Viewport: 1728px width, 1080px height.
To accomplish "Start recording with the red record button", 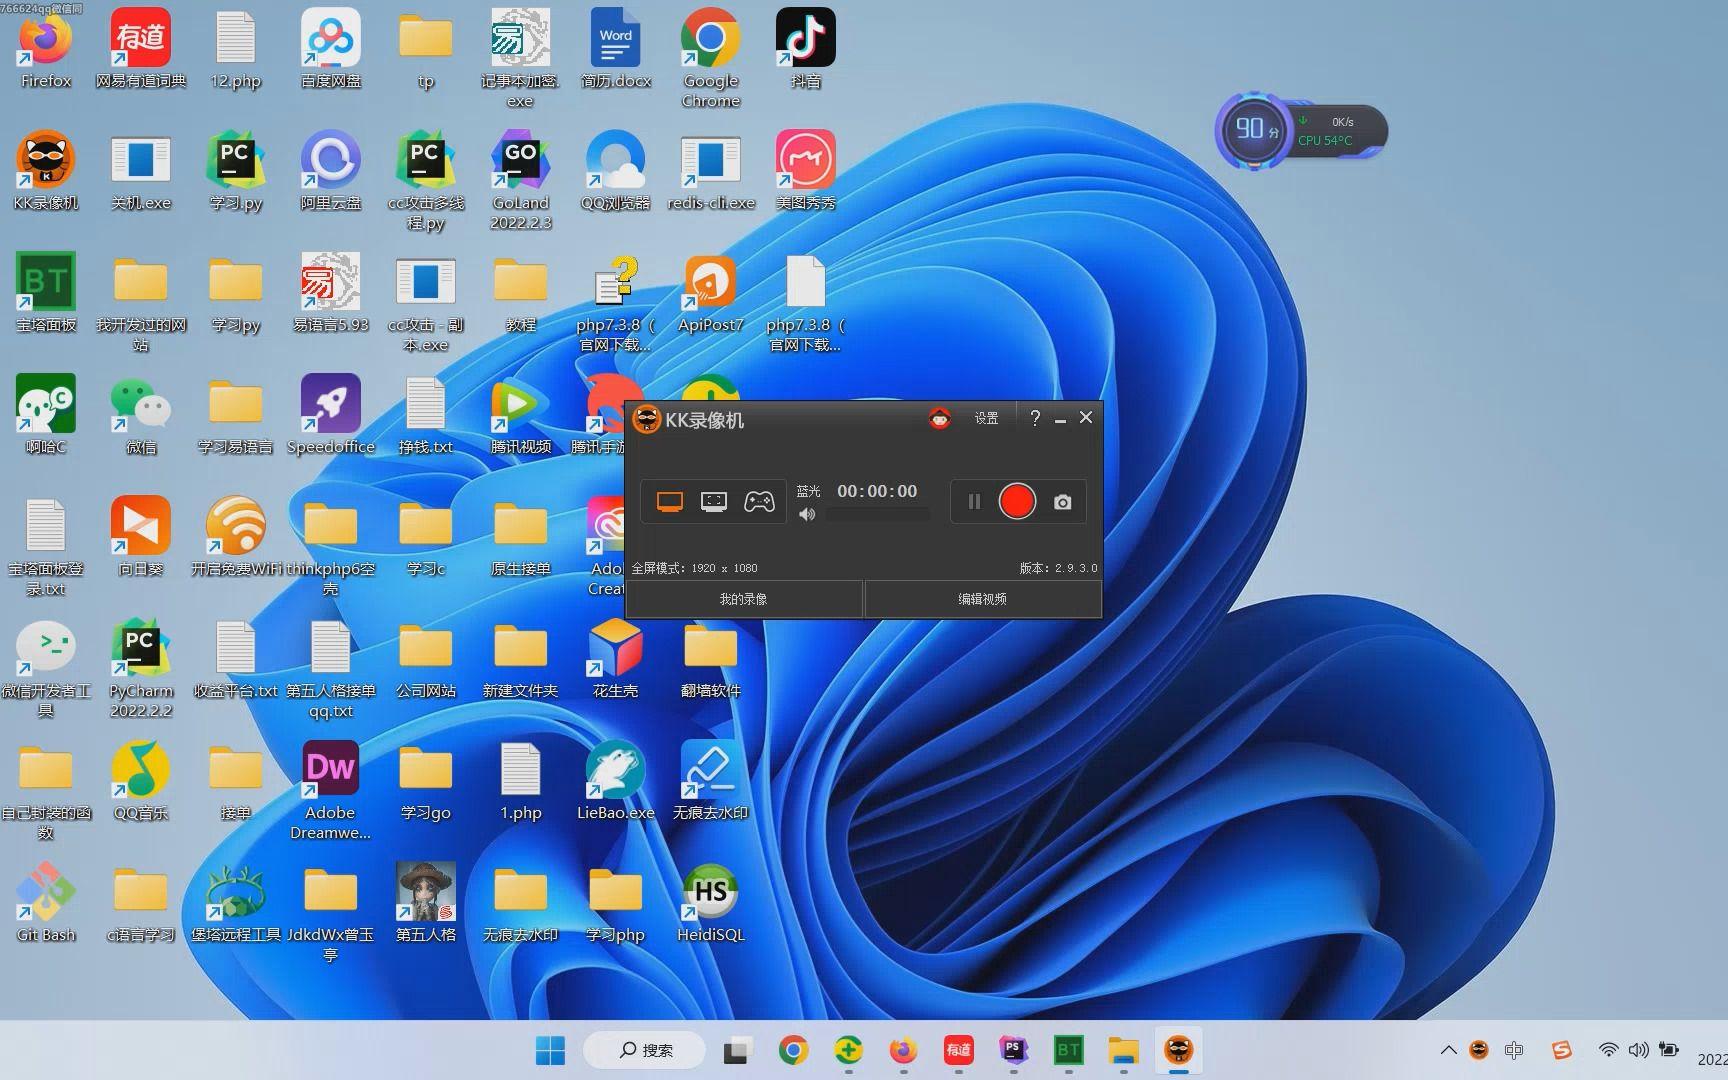I will (x=1017, y=502).
